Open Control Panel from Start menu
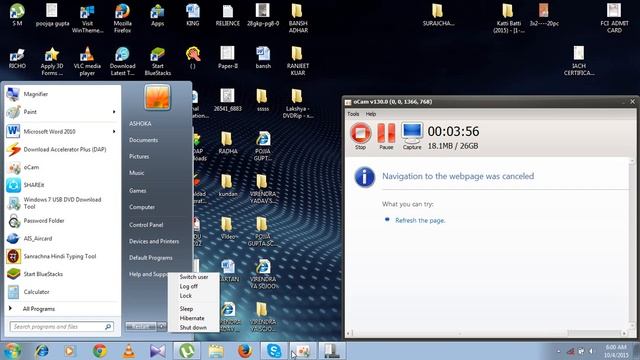 pyautogui.click(x=146, y=225)
